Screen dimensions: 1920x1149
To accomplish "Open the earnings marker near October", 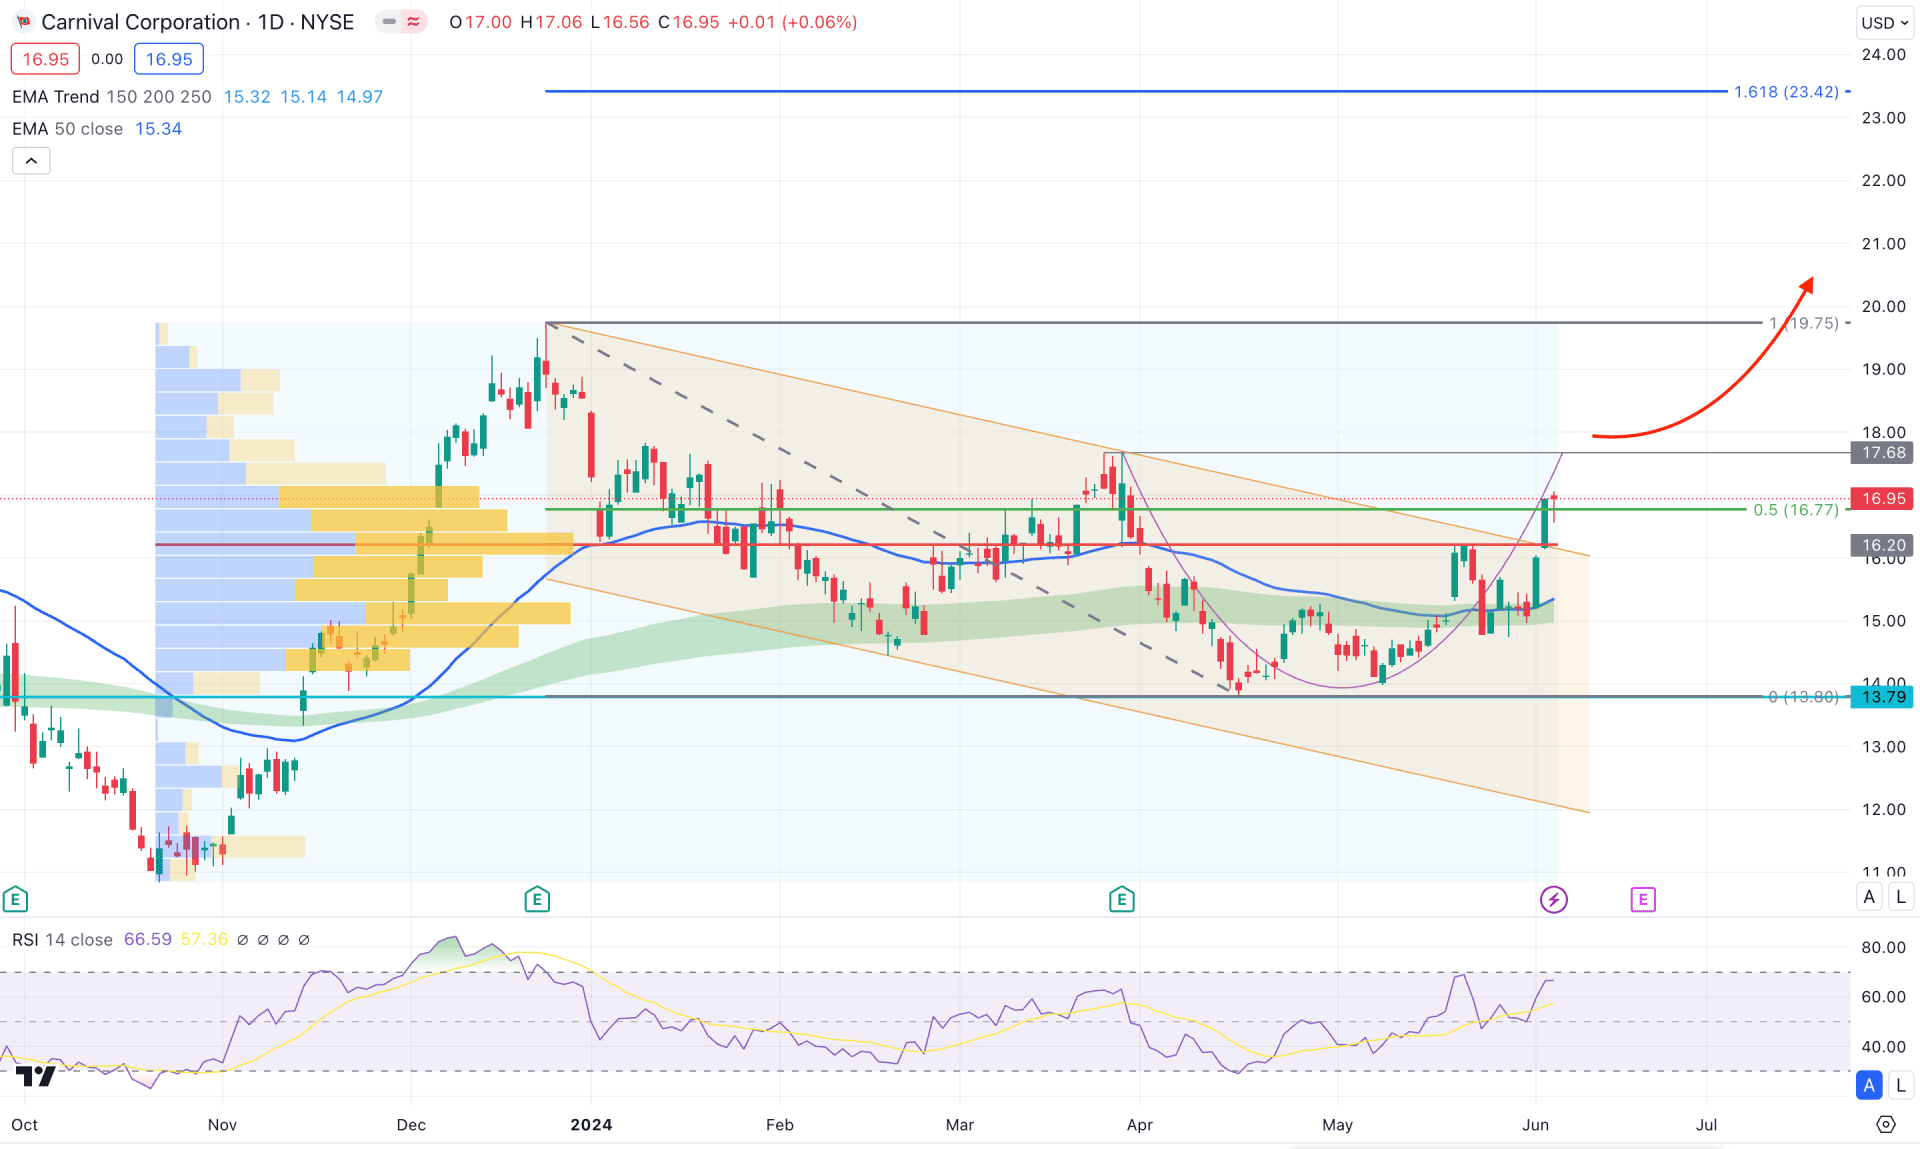I will click(x=15, y=899).
